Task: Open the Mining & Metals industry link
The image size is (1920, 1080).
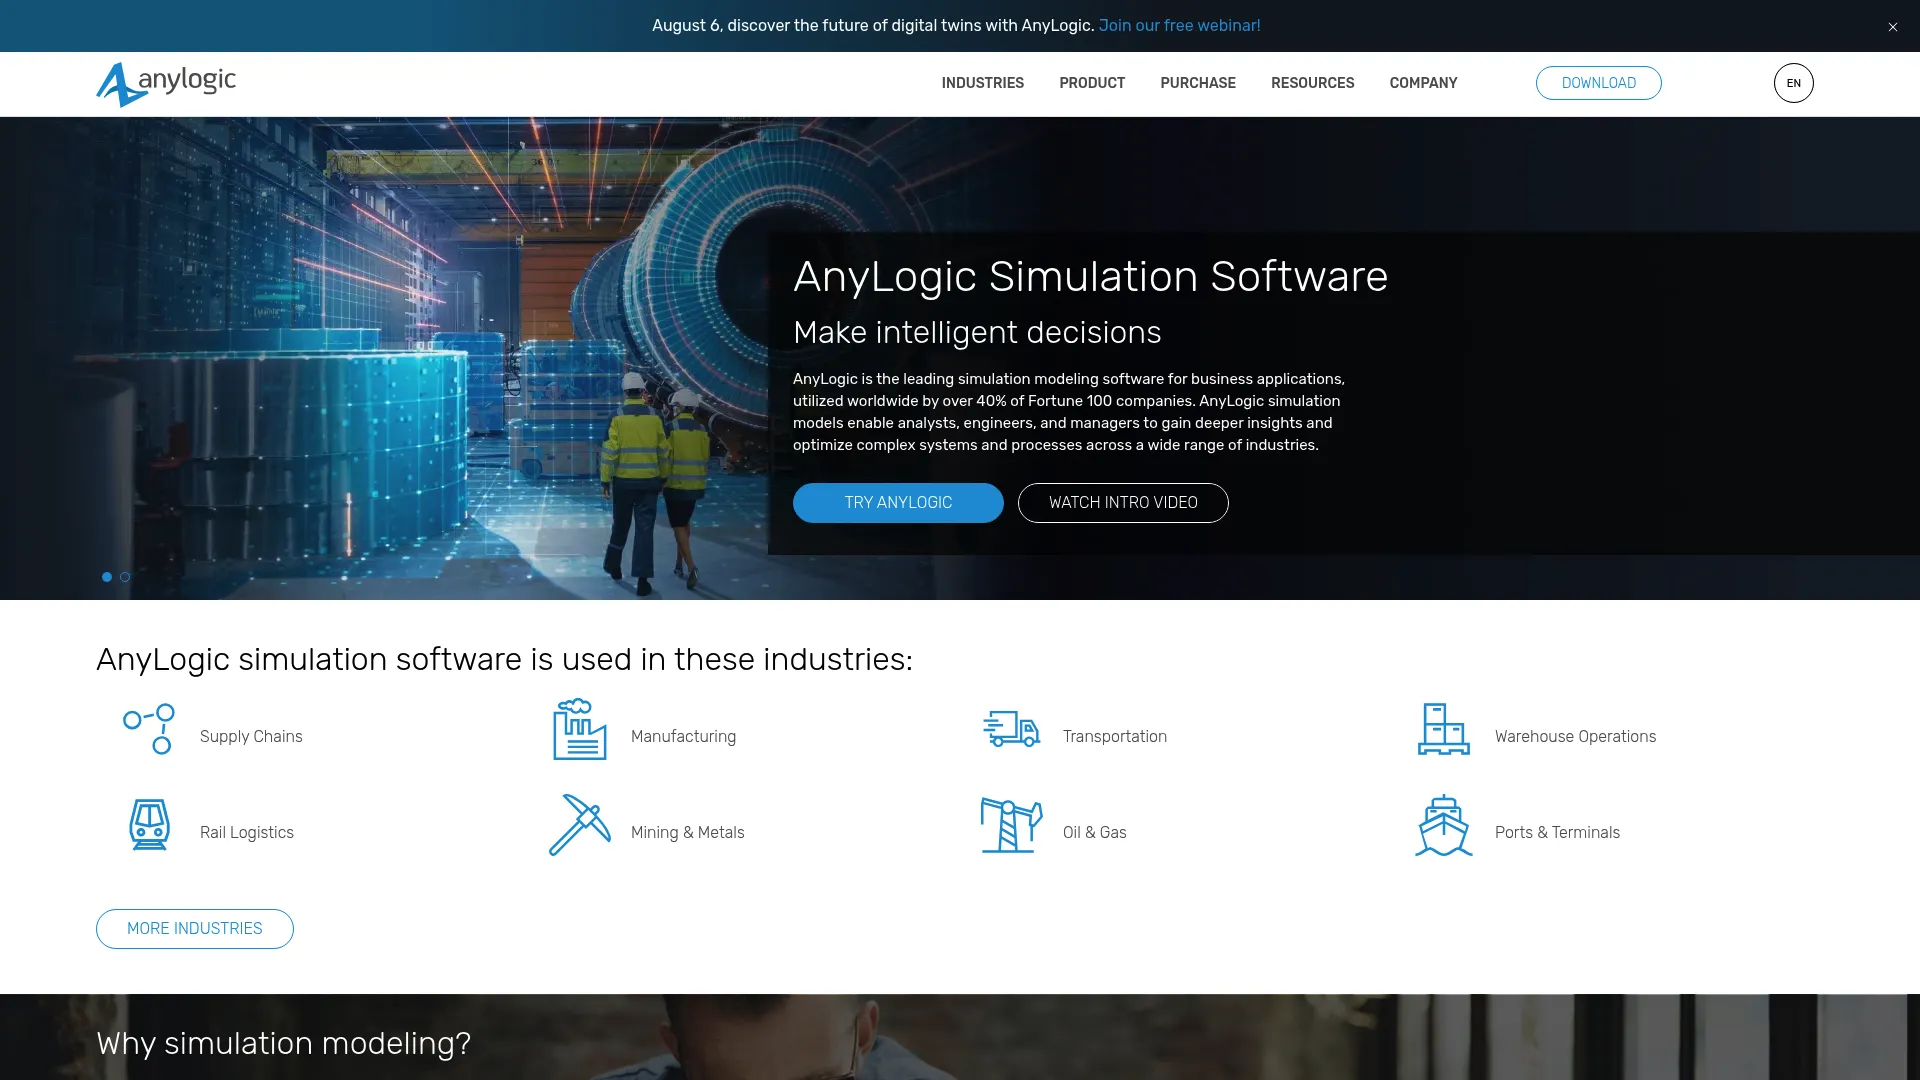Action: tap(687, 833)
